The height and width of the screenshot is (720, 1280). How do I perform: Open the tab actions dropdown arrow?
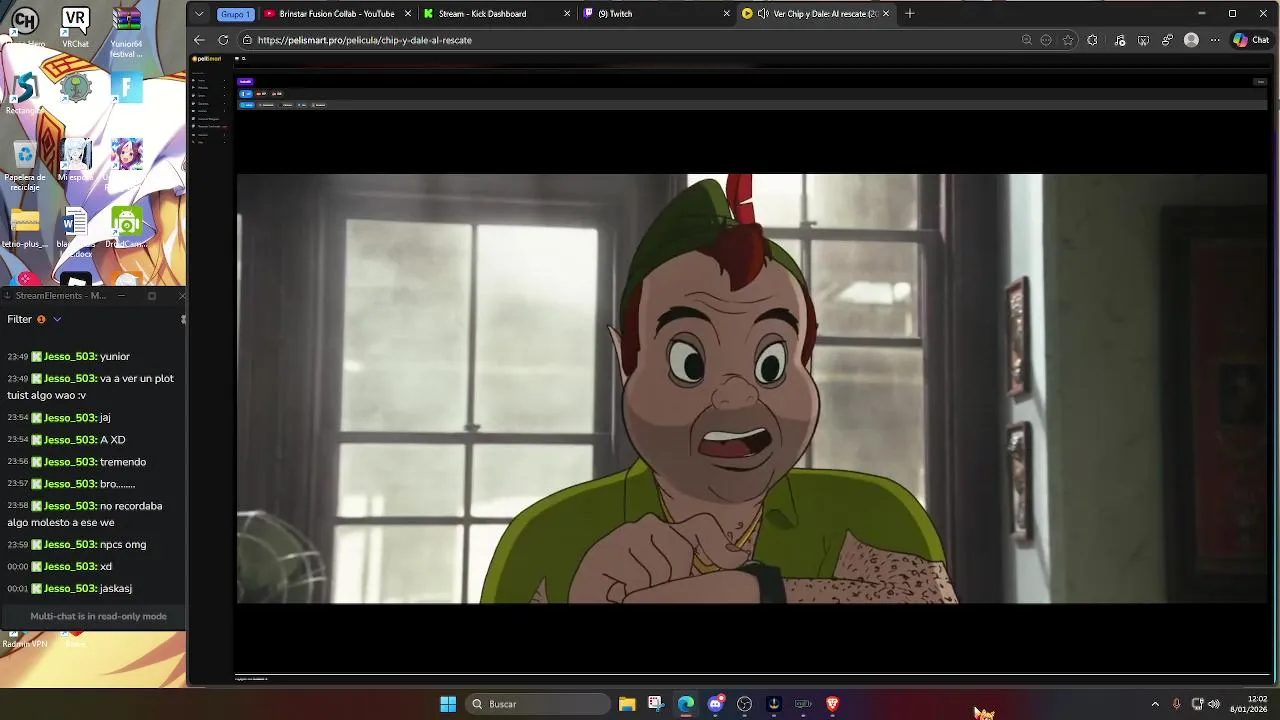click(199, 14)
